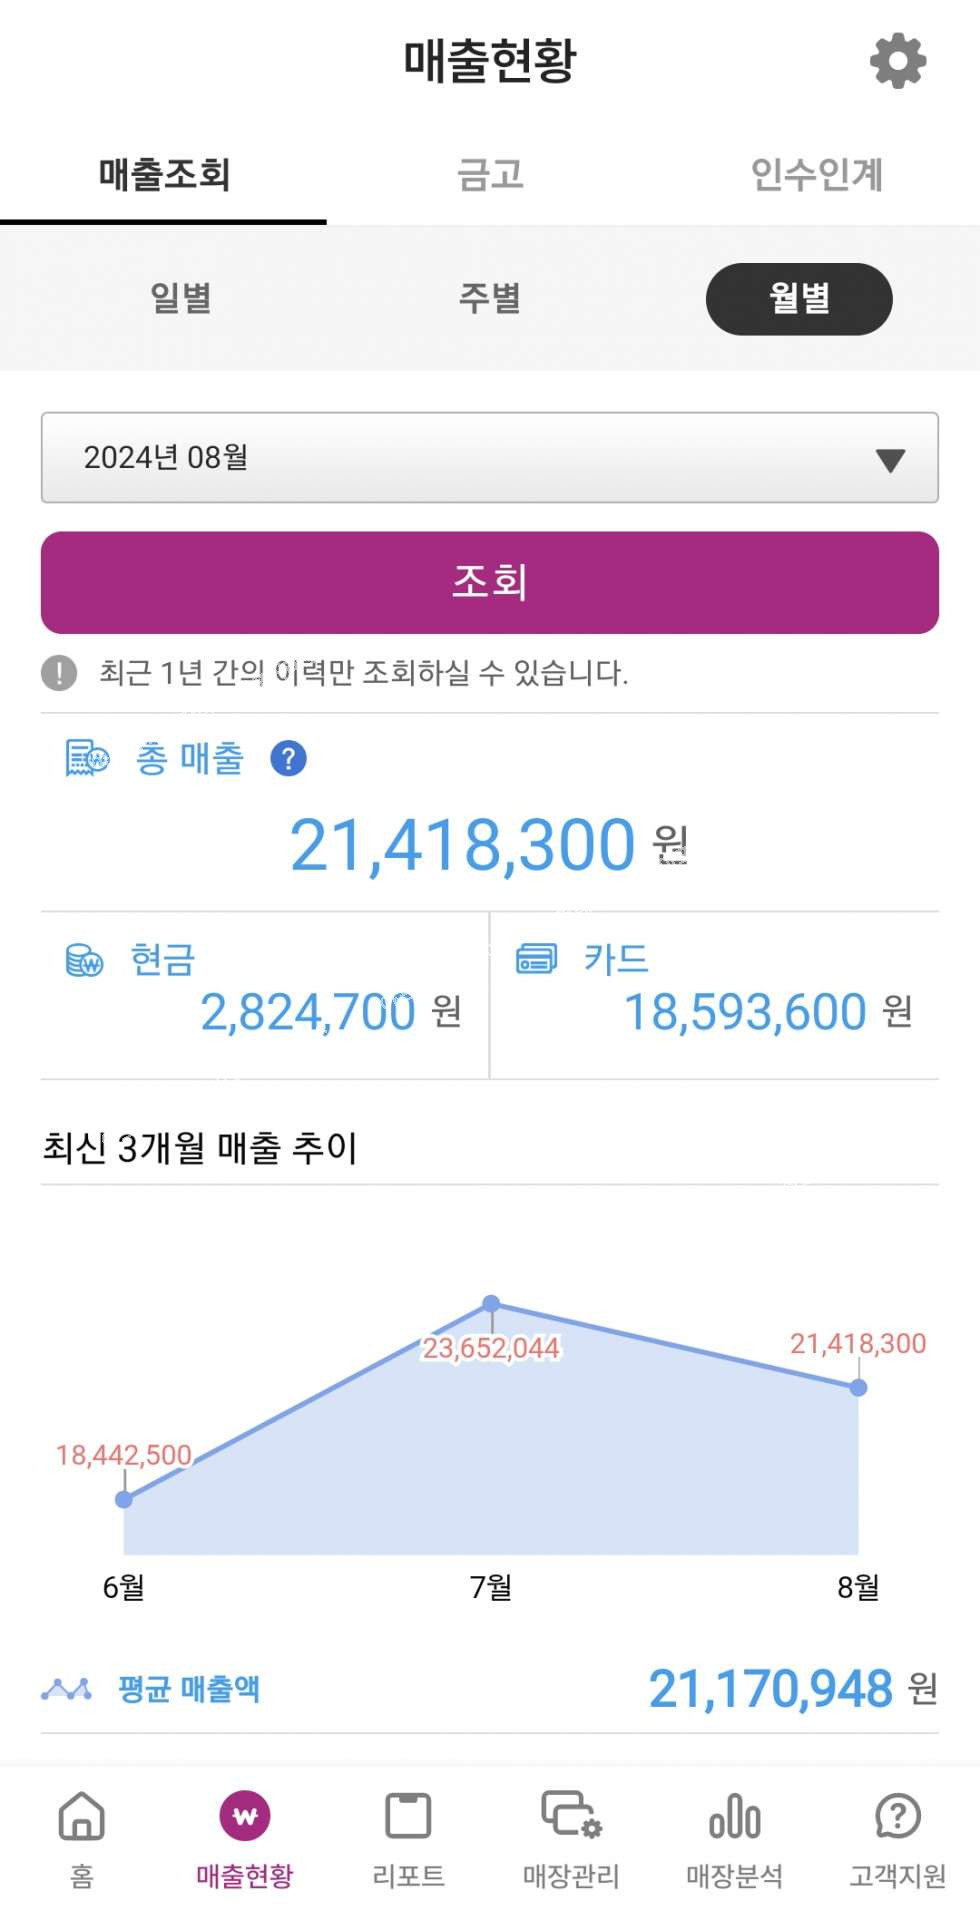Switch to the 금고 tab
The width and height of the screenshot is (980, 1920).
click(490, 175)
